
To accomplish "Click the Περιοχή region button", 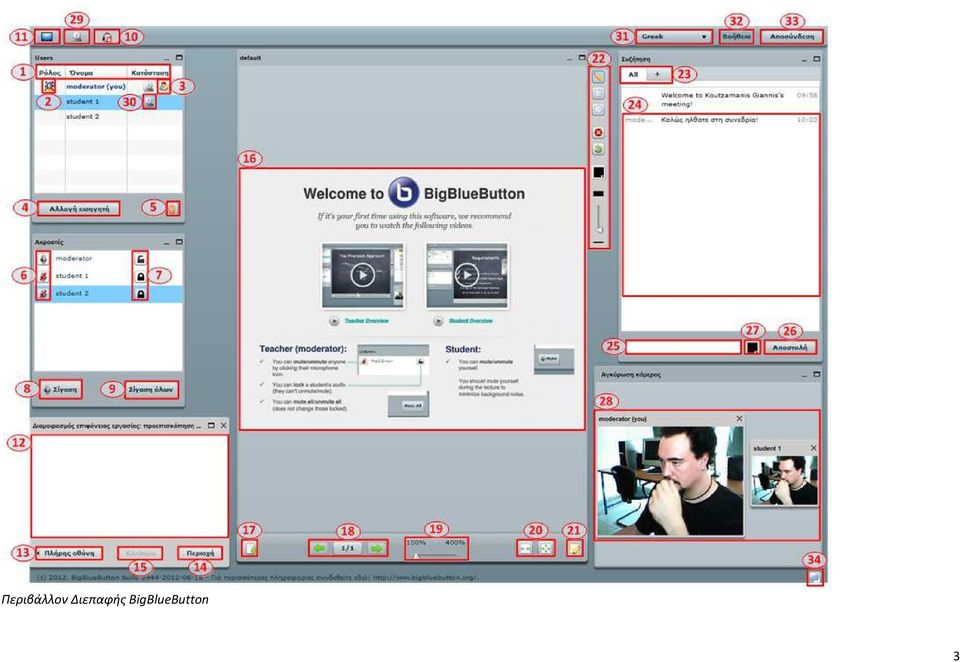I will point(200,553).
